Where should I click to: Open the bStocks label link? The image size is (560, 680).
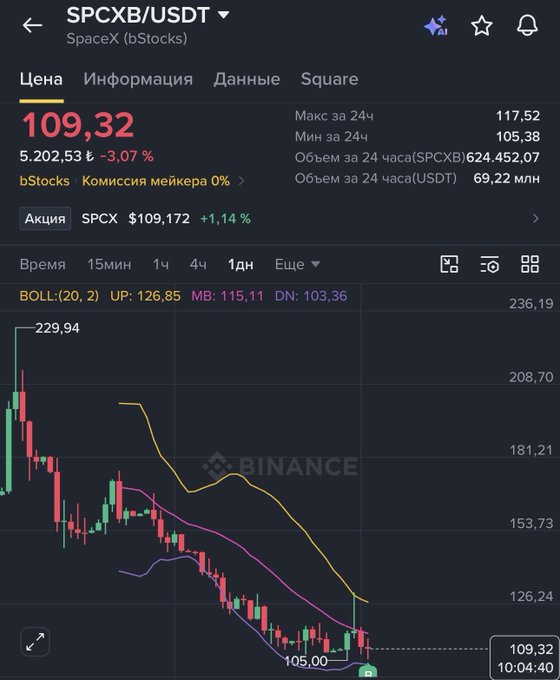(x=44, y=181)
